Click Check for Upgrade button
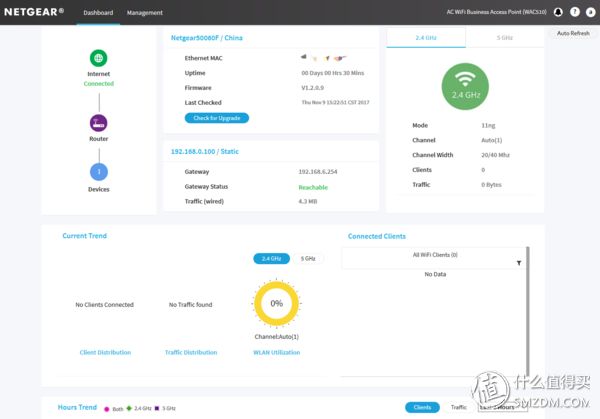 (x=217, y=118)
